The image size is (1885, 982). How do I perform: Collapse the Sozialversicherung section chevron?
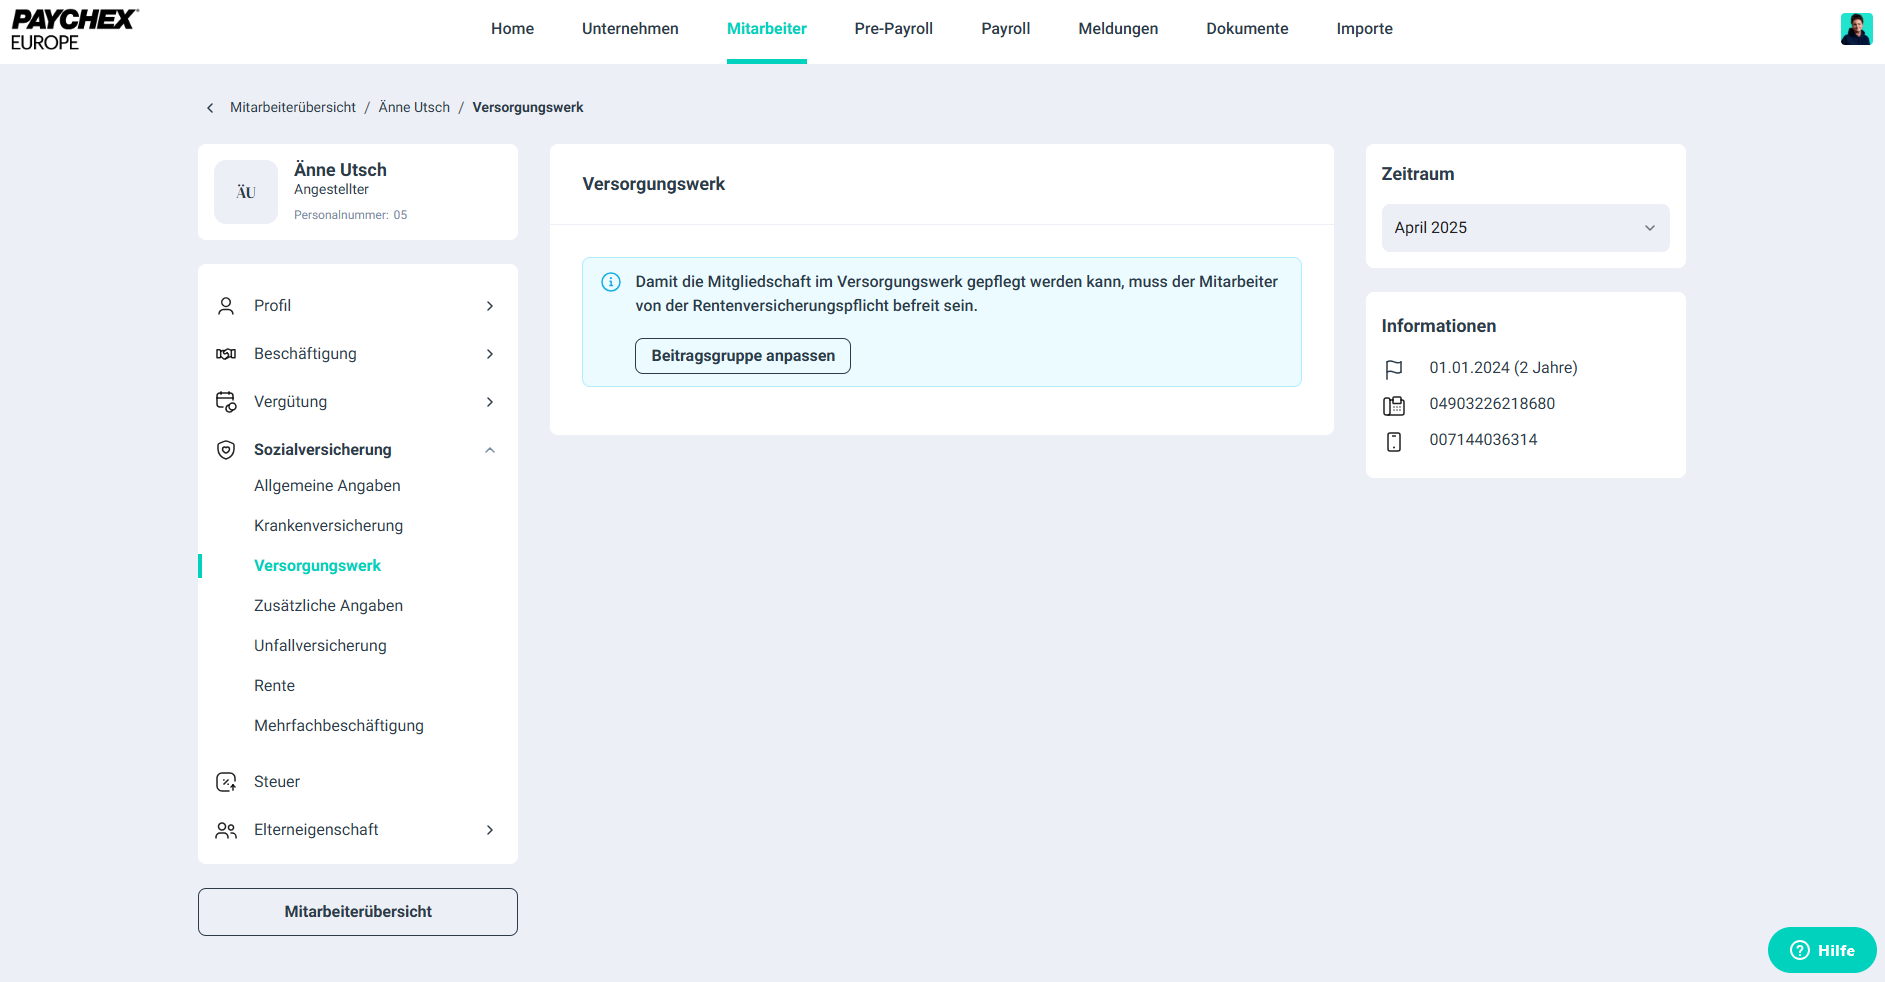tap(490, 450)
